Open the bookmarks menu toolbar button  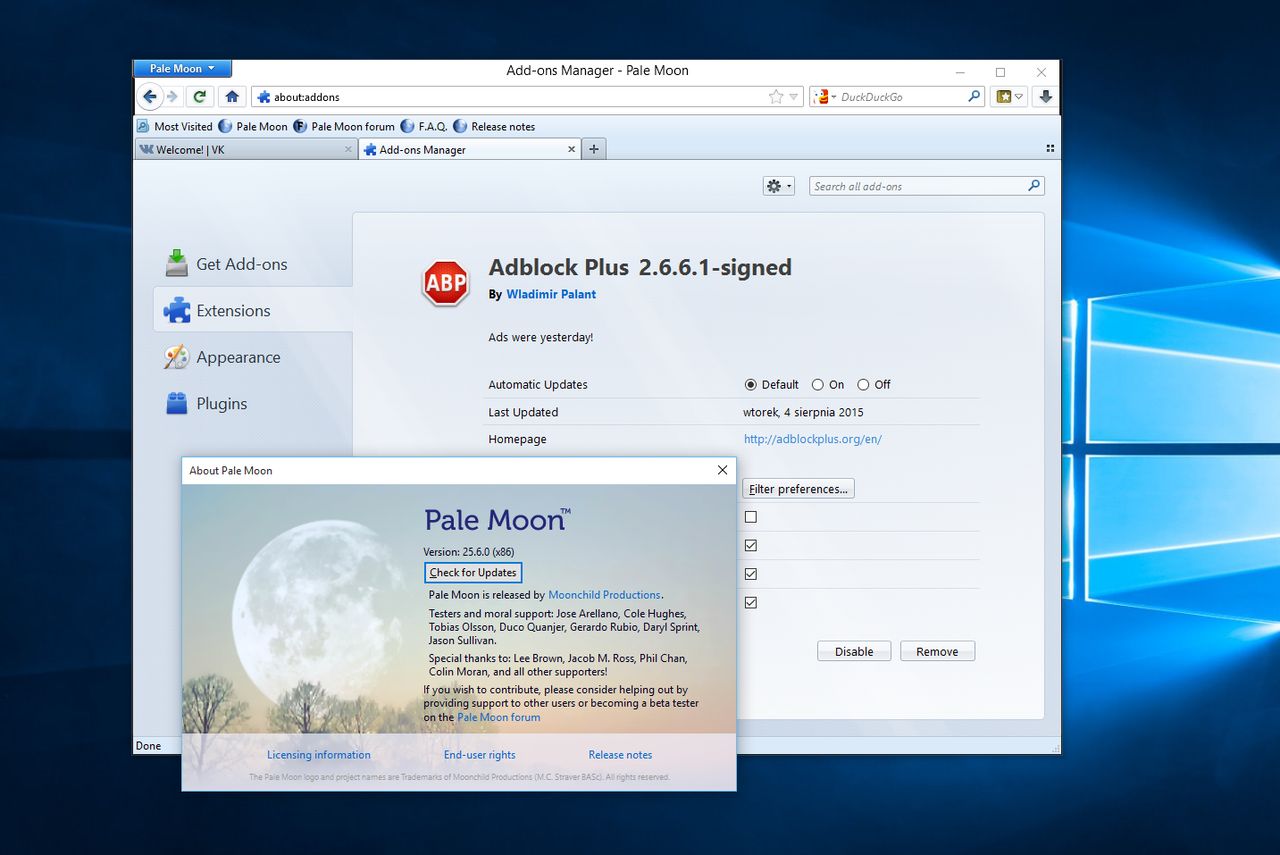[1010, 97]
